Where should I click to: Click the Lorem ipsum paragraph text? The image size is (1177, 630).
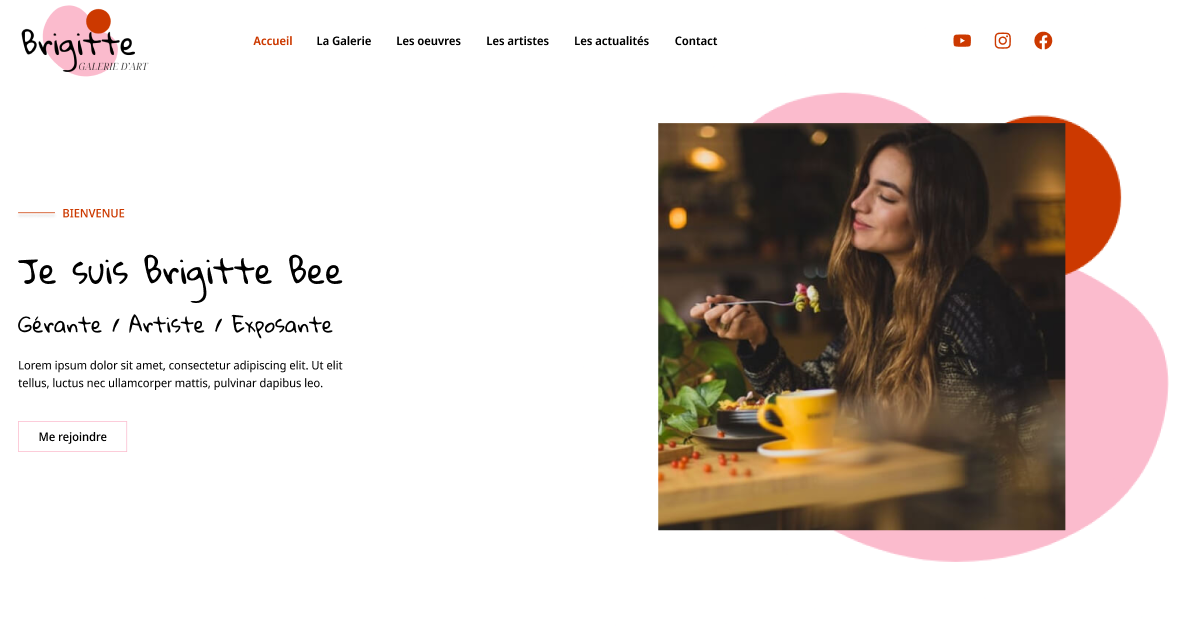coord(180,374)
